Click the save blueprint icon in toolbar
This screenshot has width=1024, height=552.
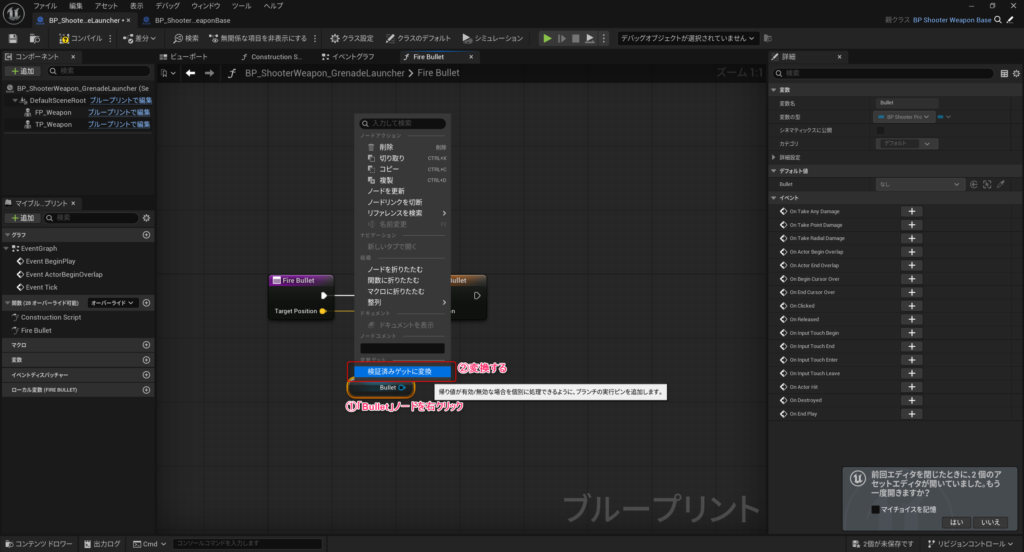(13, 38)
